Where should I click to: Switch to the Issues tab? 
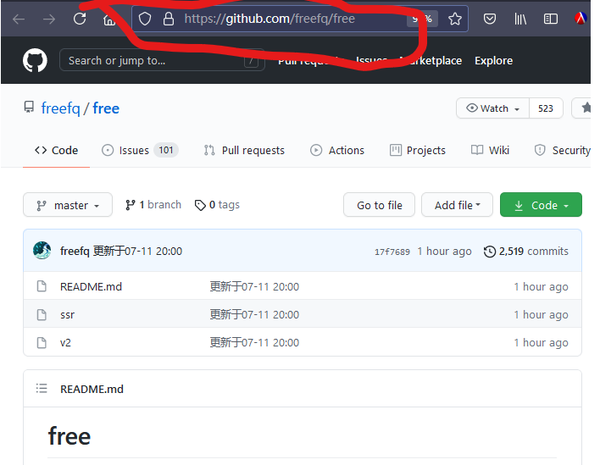click(140, 150)
